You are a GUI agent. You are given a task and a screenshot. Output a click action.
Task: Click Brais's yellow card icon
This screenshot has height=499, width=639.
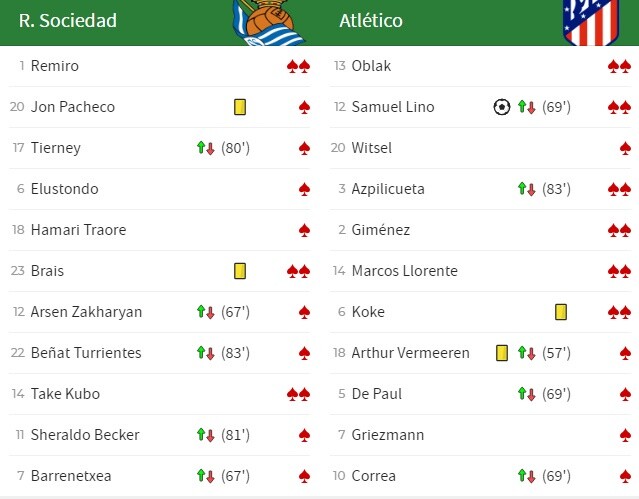click(240, 271)
